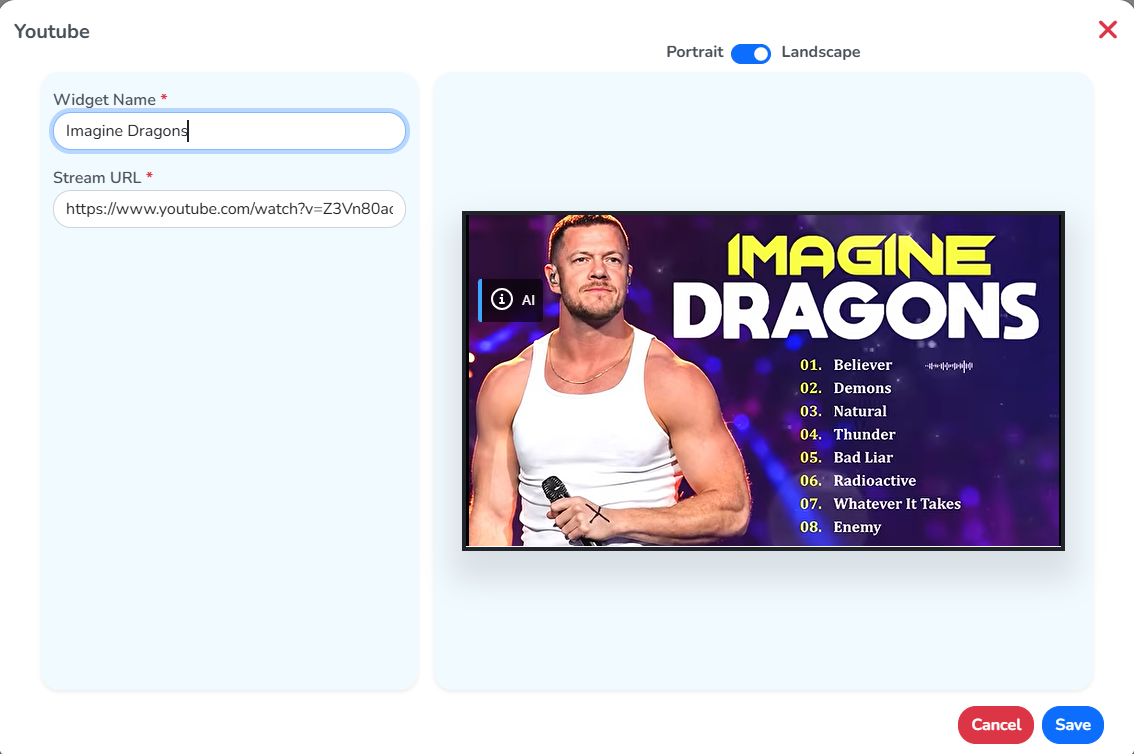Click the AI info icon on video
This screenshot has height=754, width=1134.
point(502,299)
